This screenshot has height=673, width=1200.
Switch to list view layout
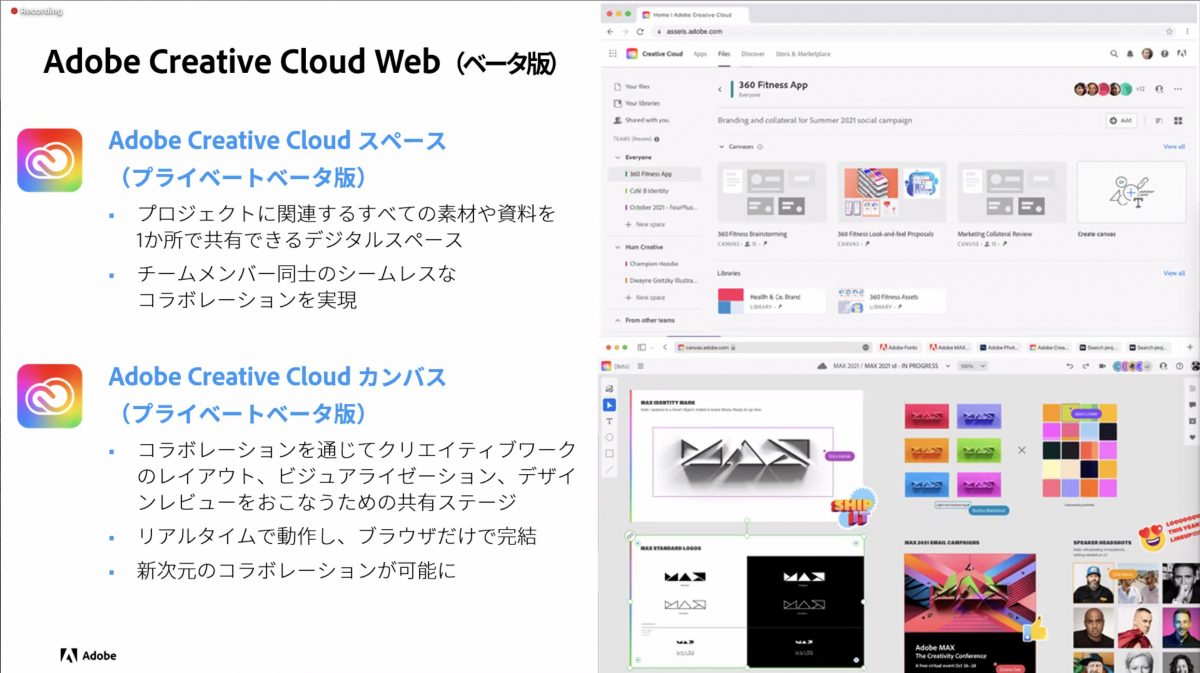(x=1158, y=120)
